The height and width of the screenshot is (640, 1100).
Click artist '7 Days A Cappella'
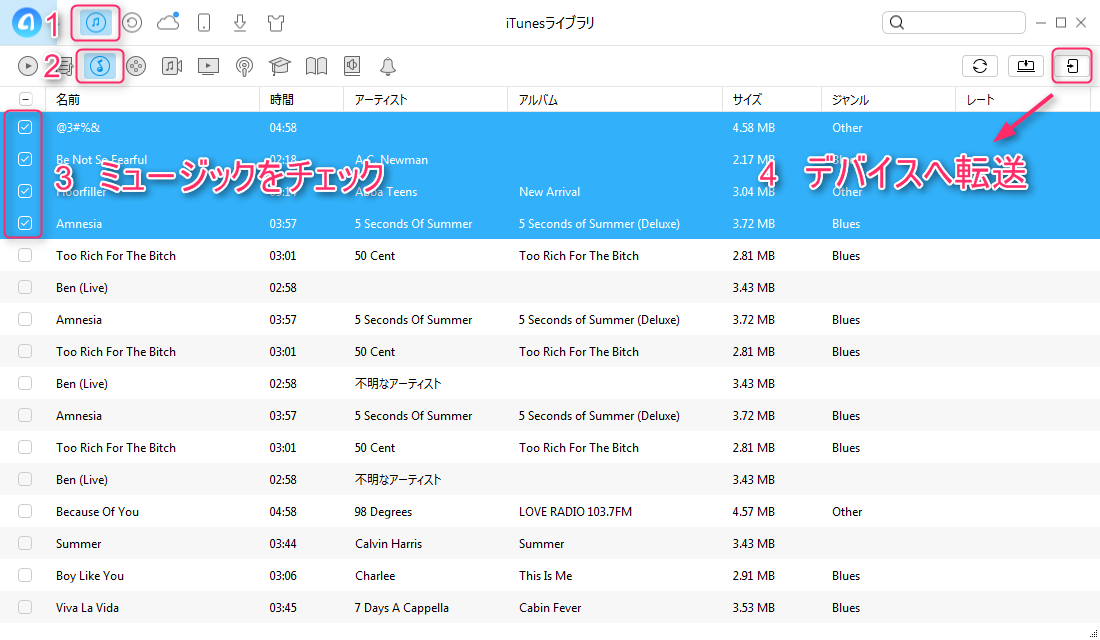(x=402, y=608)
